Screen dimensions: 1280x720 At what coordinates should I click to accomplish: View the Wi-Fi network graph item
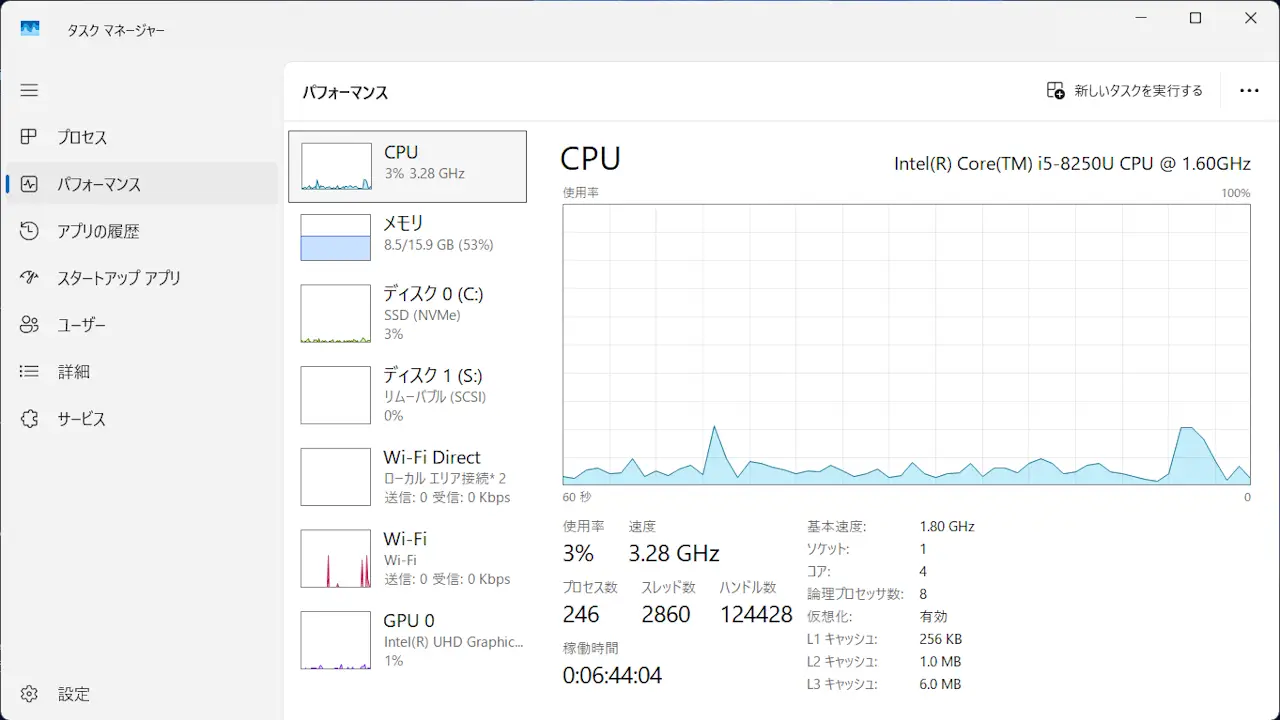407,559
